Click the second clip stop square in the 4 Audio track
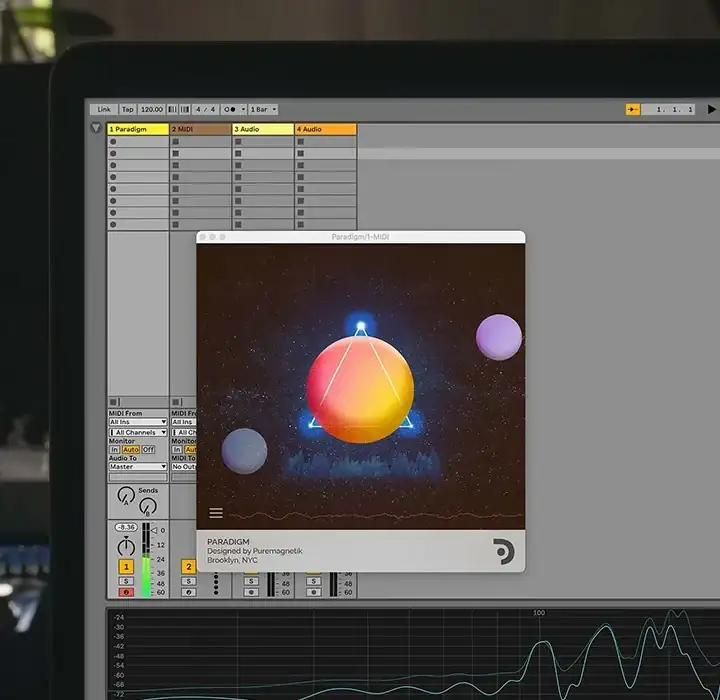The width and height of the screenshot is (720, 700). pyautogui.click(x=300, y=153)
